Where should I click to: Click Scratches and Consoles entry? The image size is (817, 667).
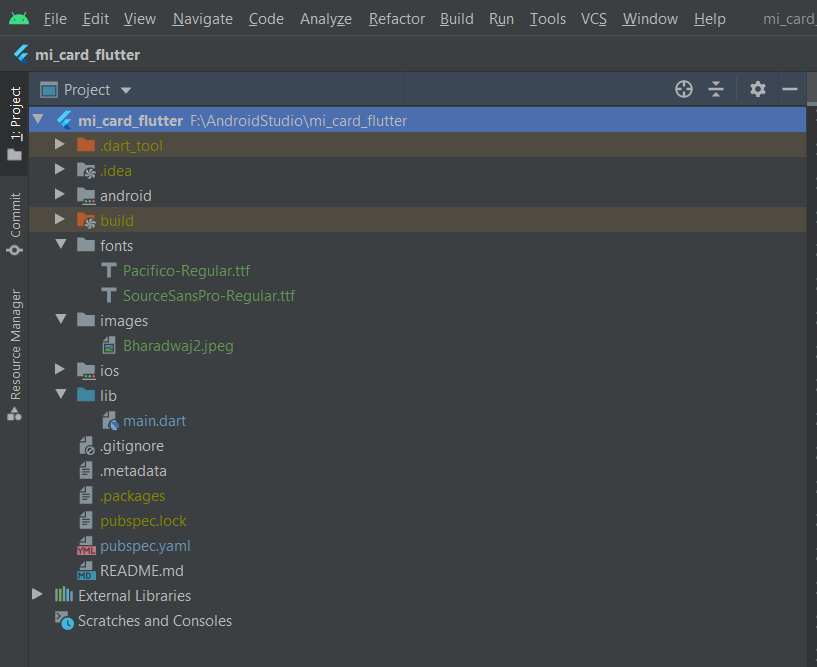pyautogui.click(x=154, y=621)
